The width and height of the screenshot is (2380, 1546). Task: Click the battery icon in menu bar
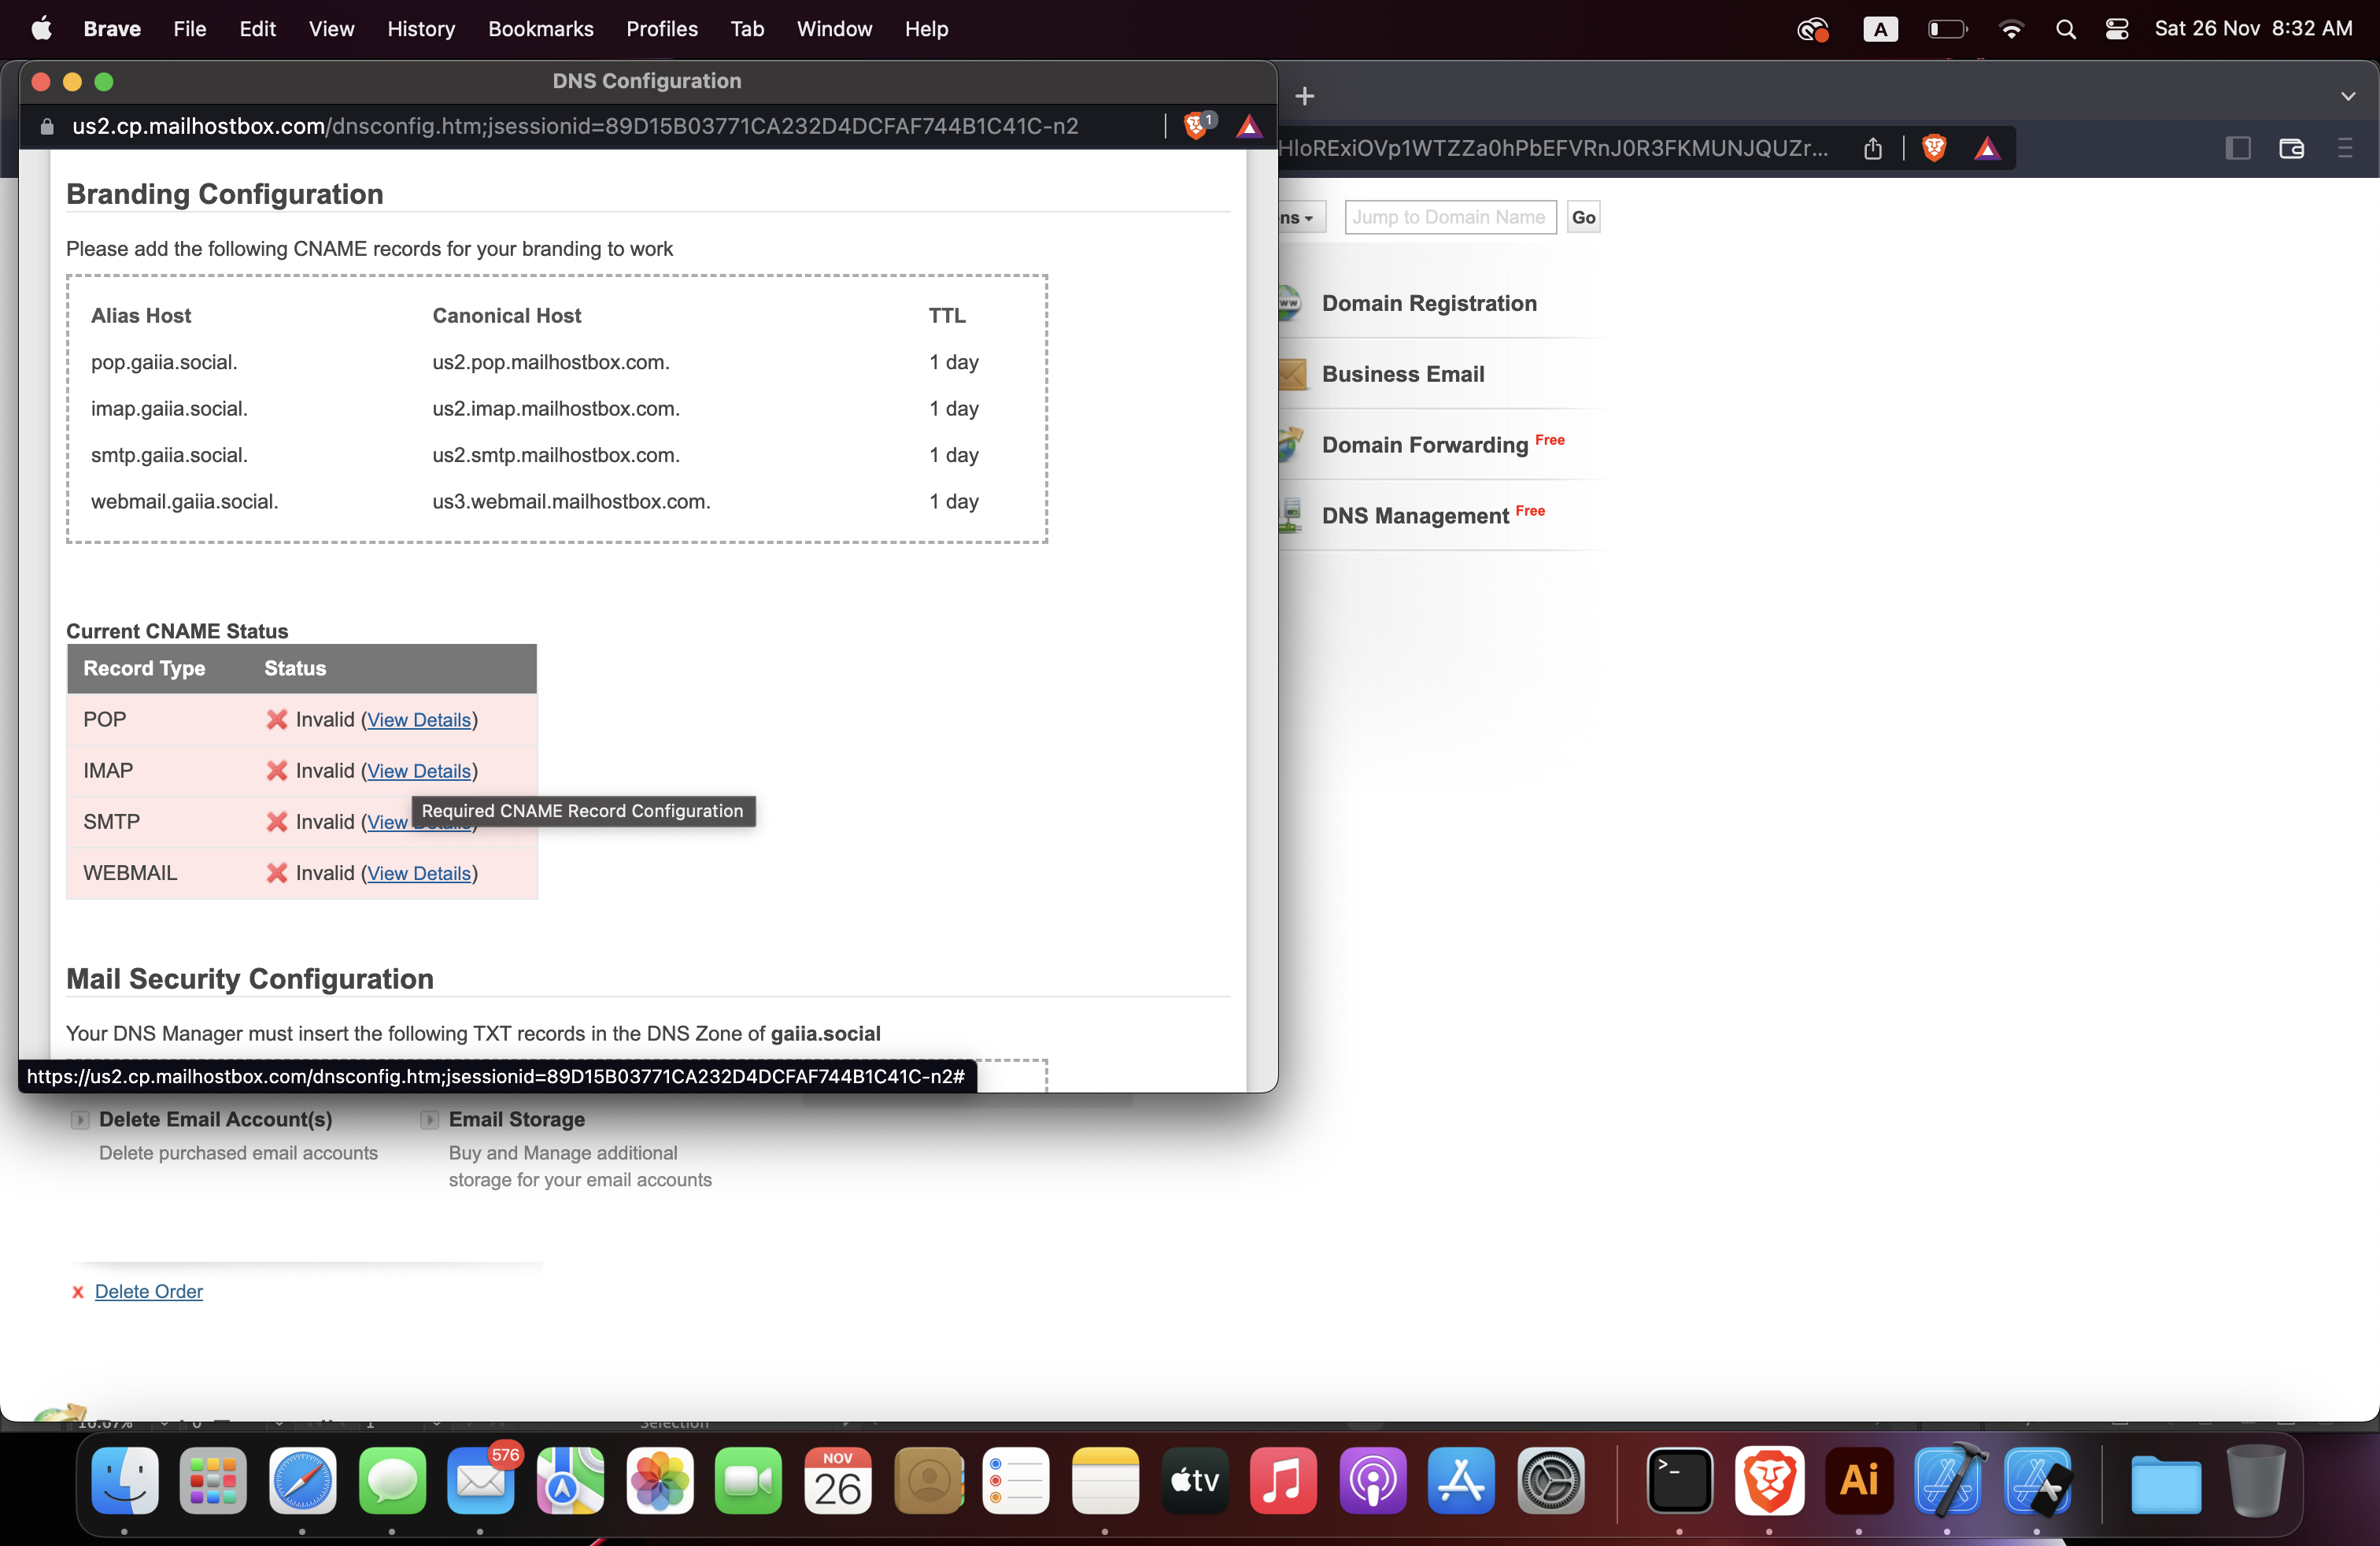(x=1947, y=29)
